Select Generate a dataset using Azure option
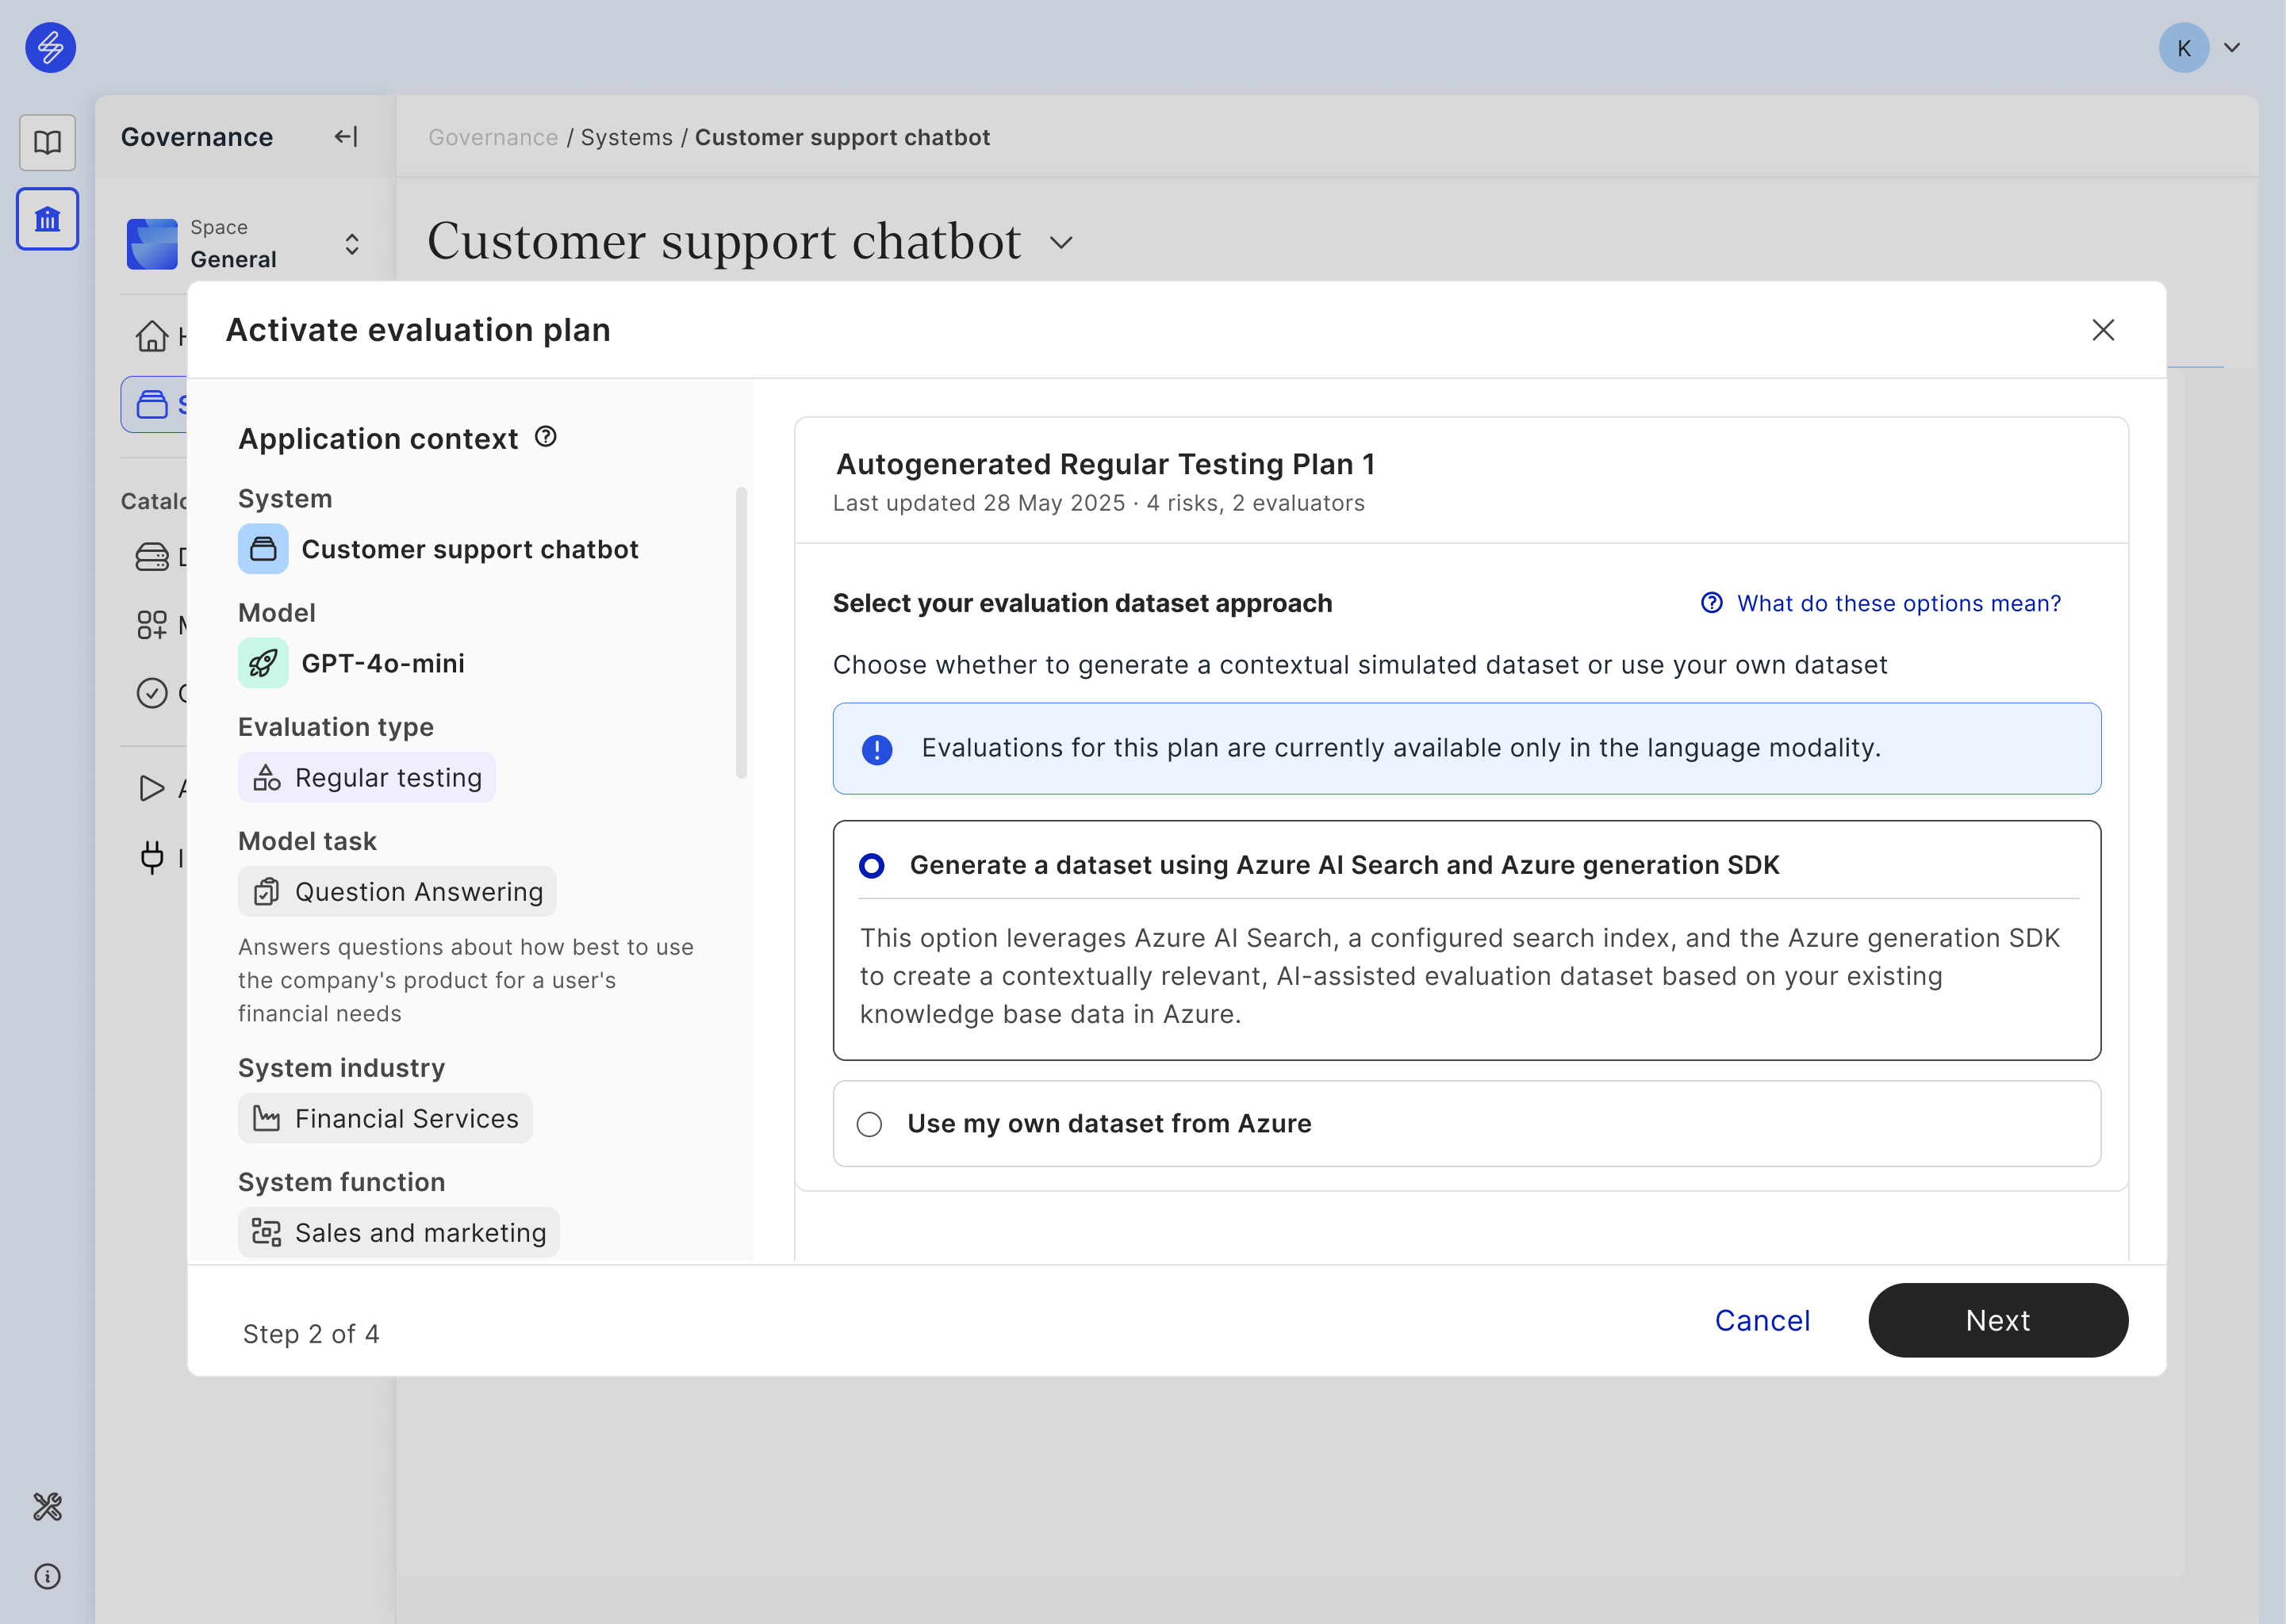 (x=872, y=865)
